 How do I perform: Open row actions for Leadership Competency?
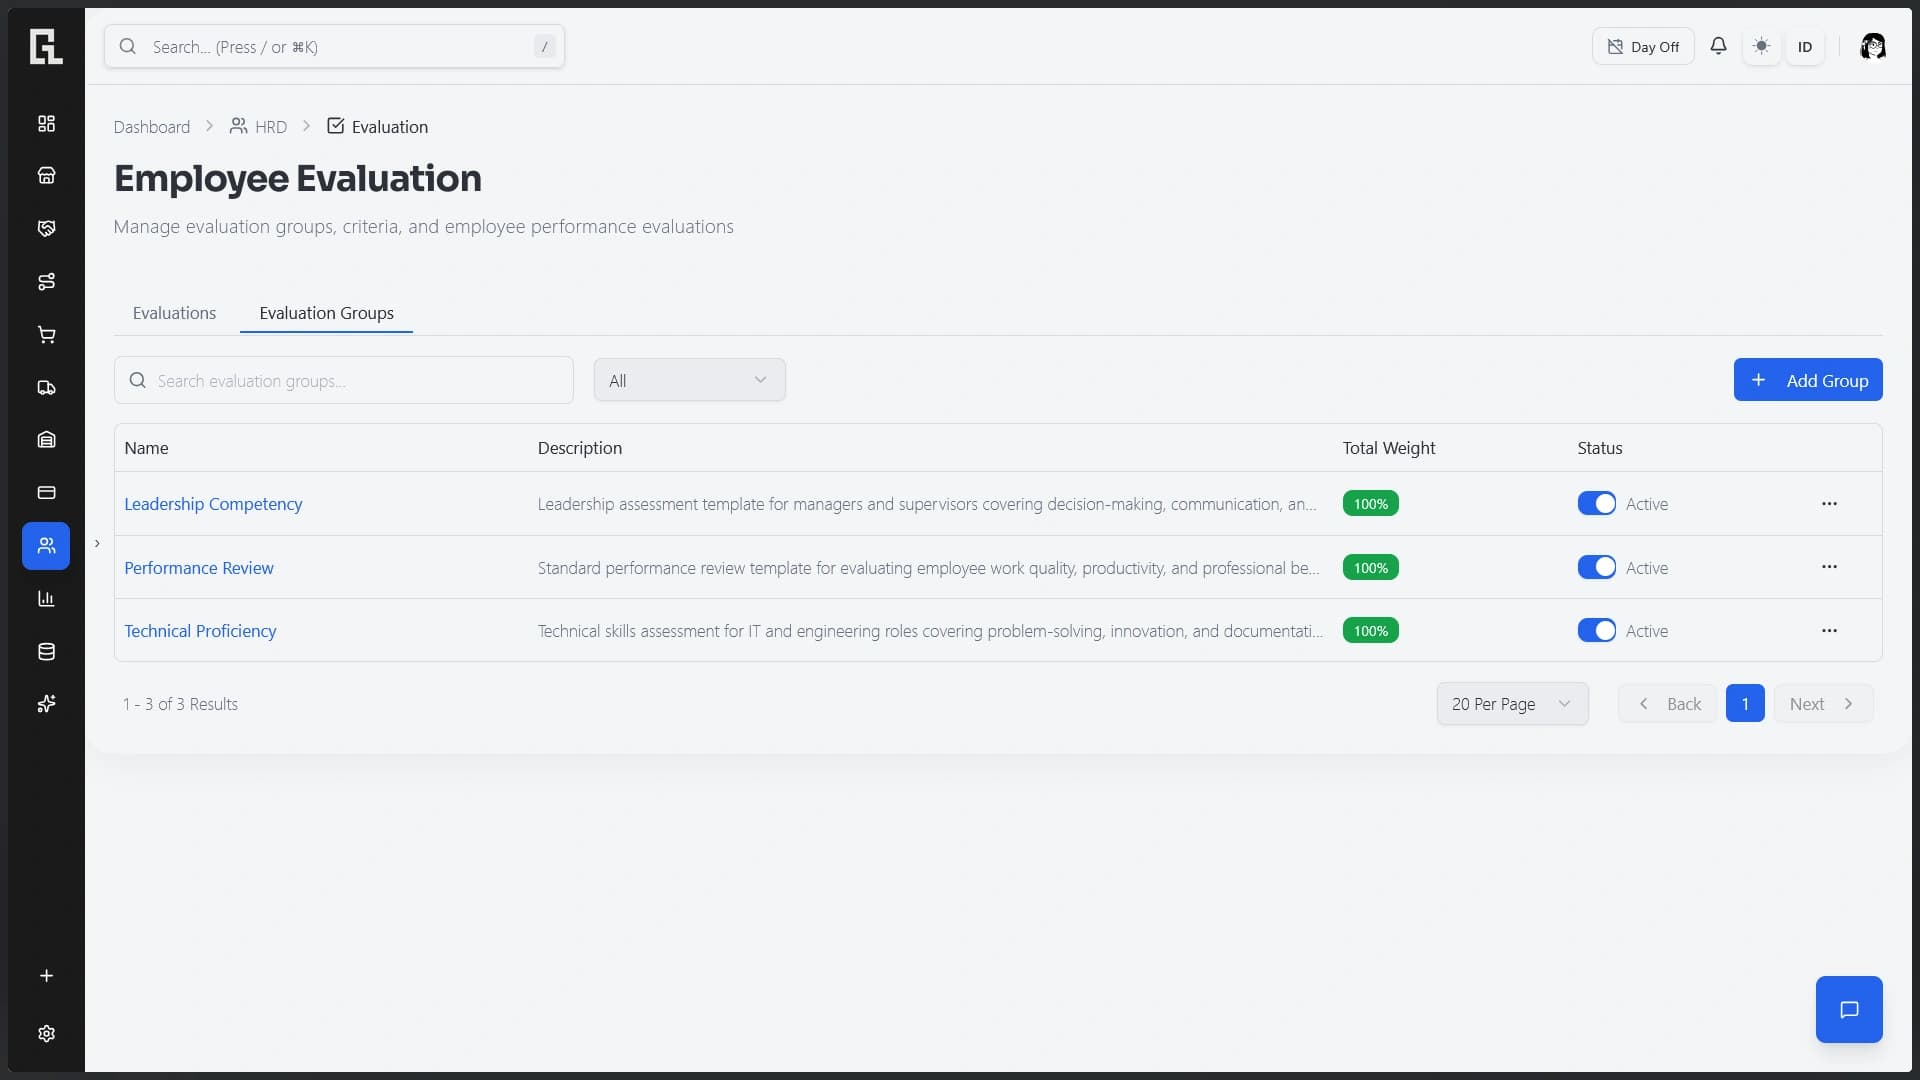pyautogui.click(x=1829, y=503)
